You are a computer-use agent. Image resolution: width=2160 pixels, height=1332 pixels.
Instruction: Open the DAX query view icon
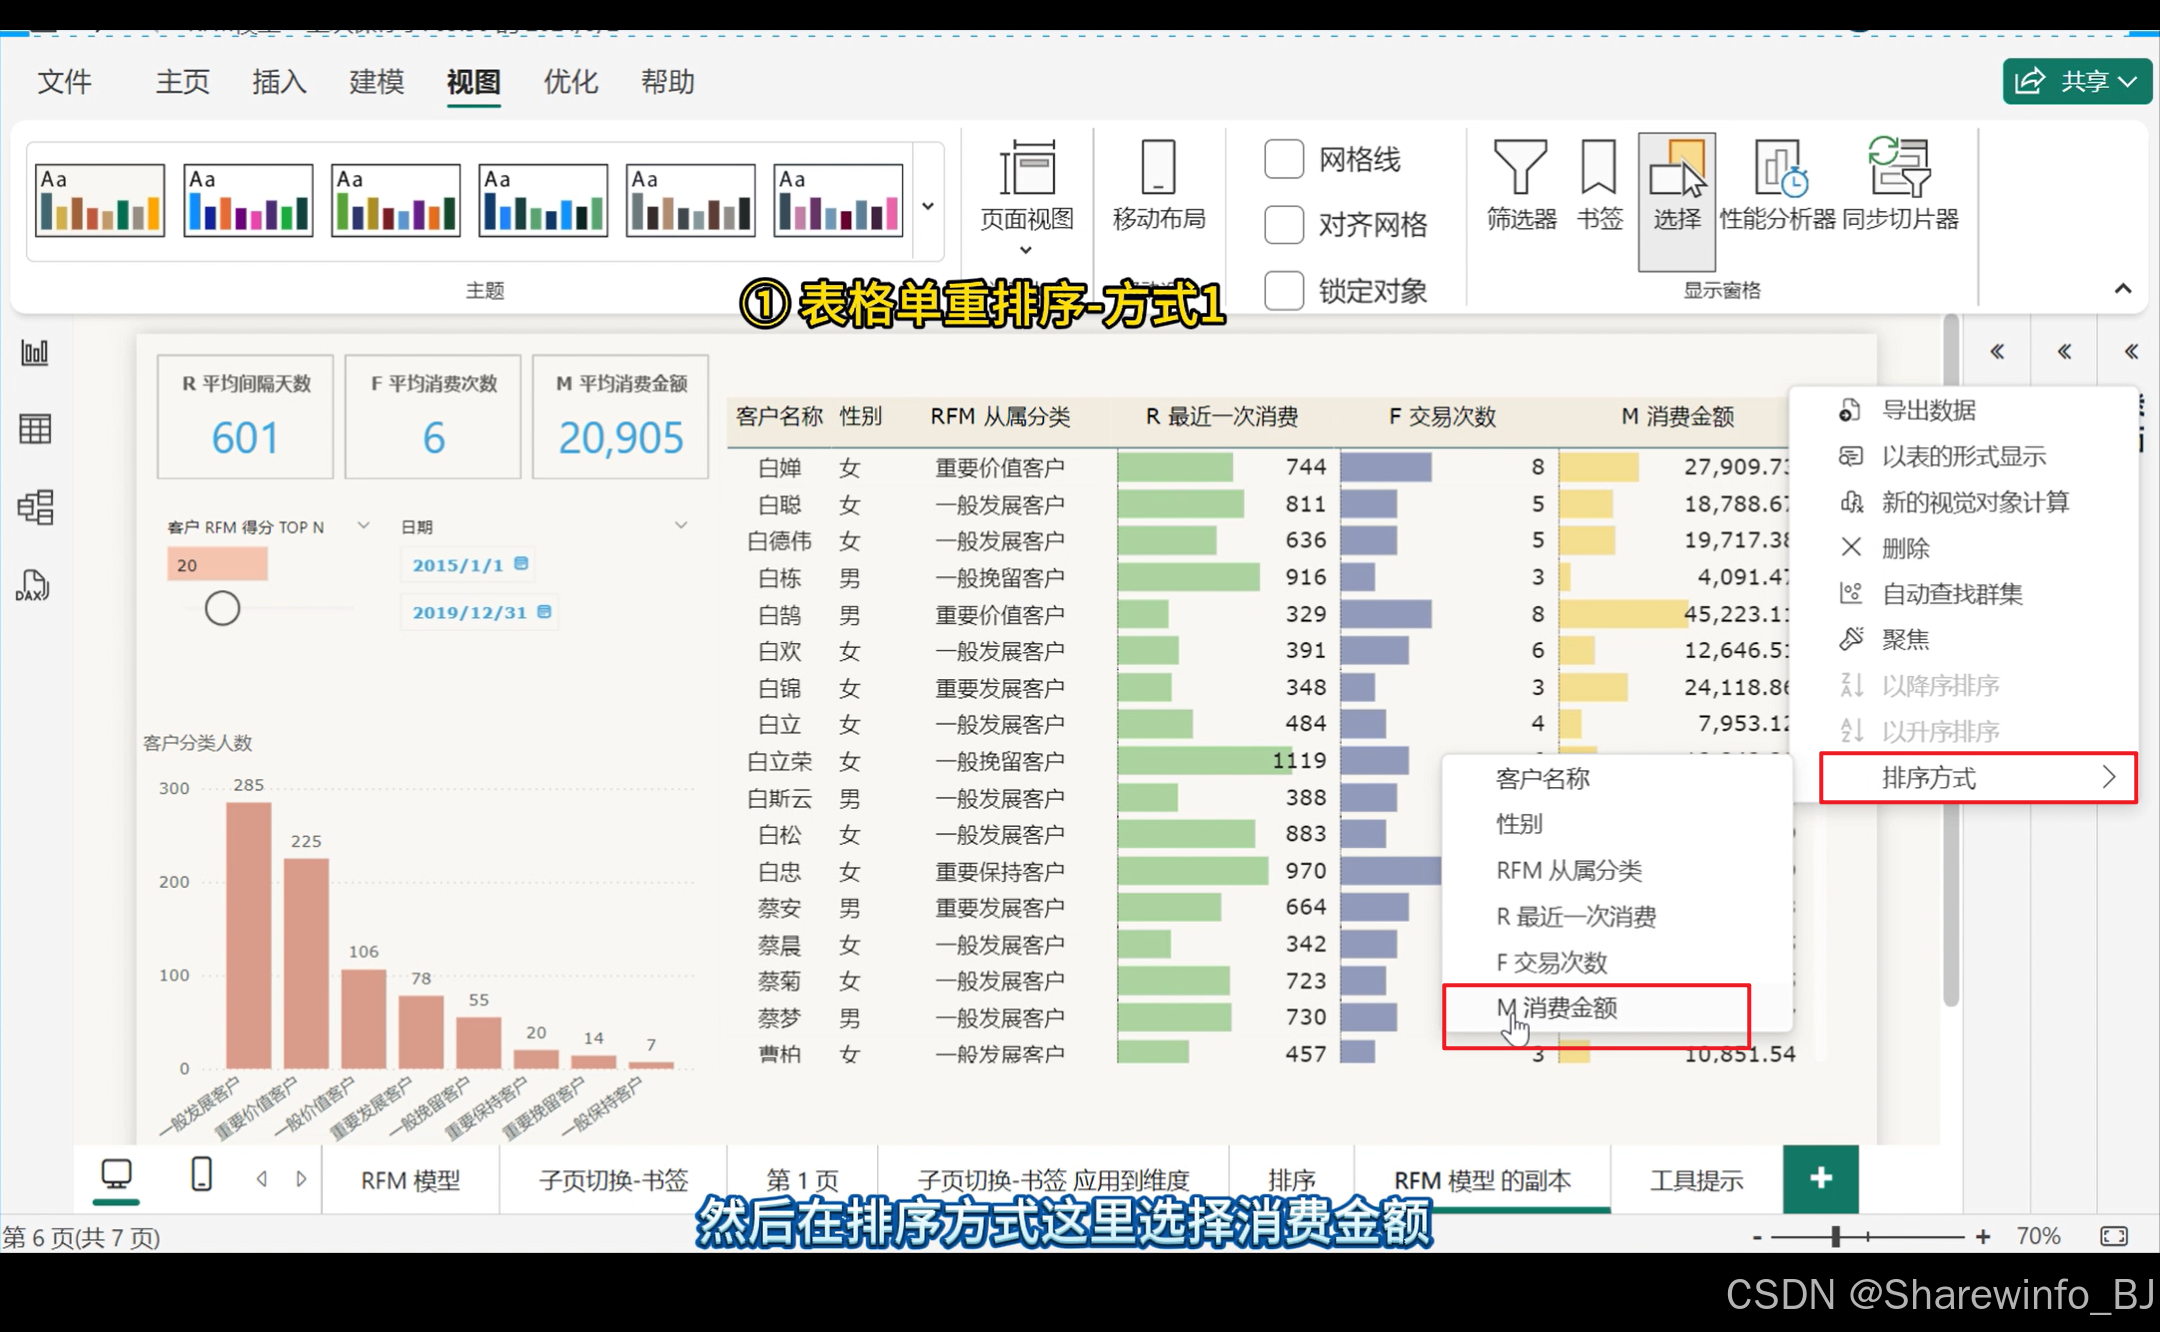point(33,586)
